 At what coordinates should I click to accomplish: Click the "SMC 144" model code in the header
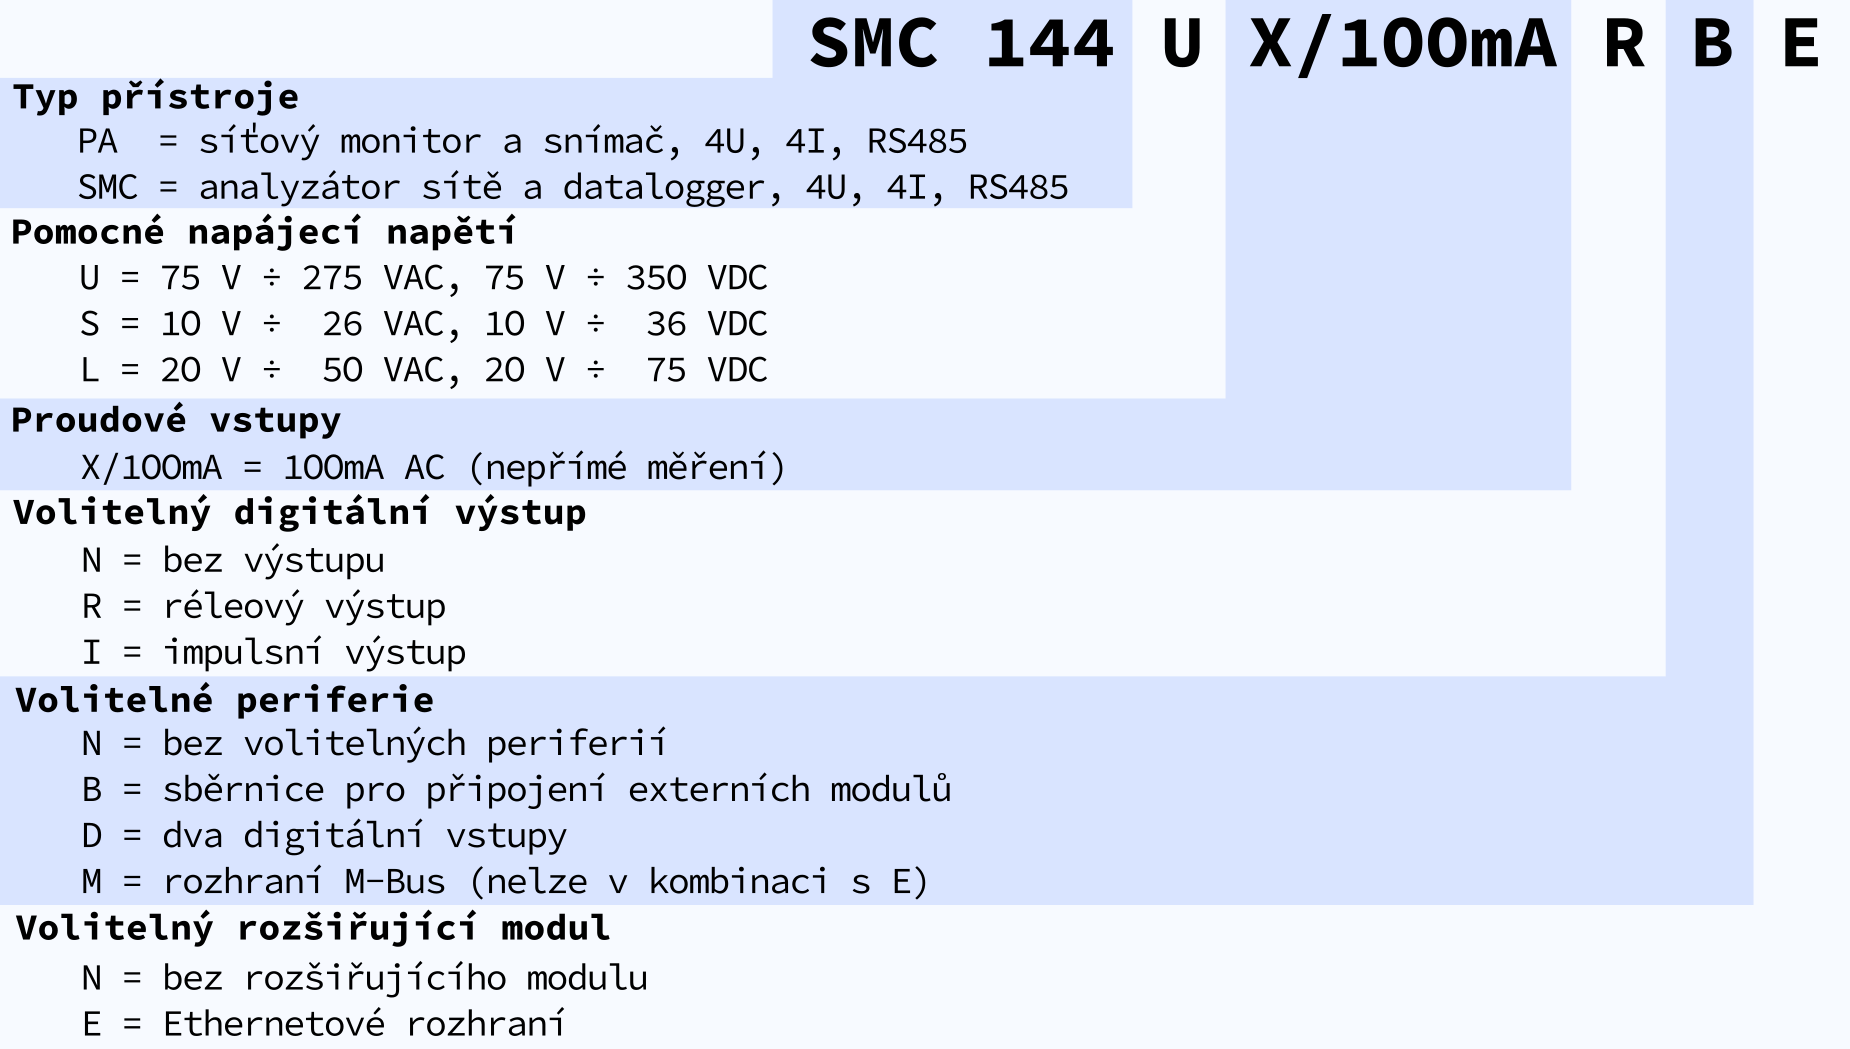pyautogui.click(x=960, y=44)
